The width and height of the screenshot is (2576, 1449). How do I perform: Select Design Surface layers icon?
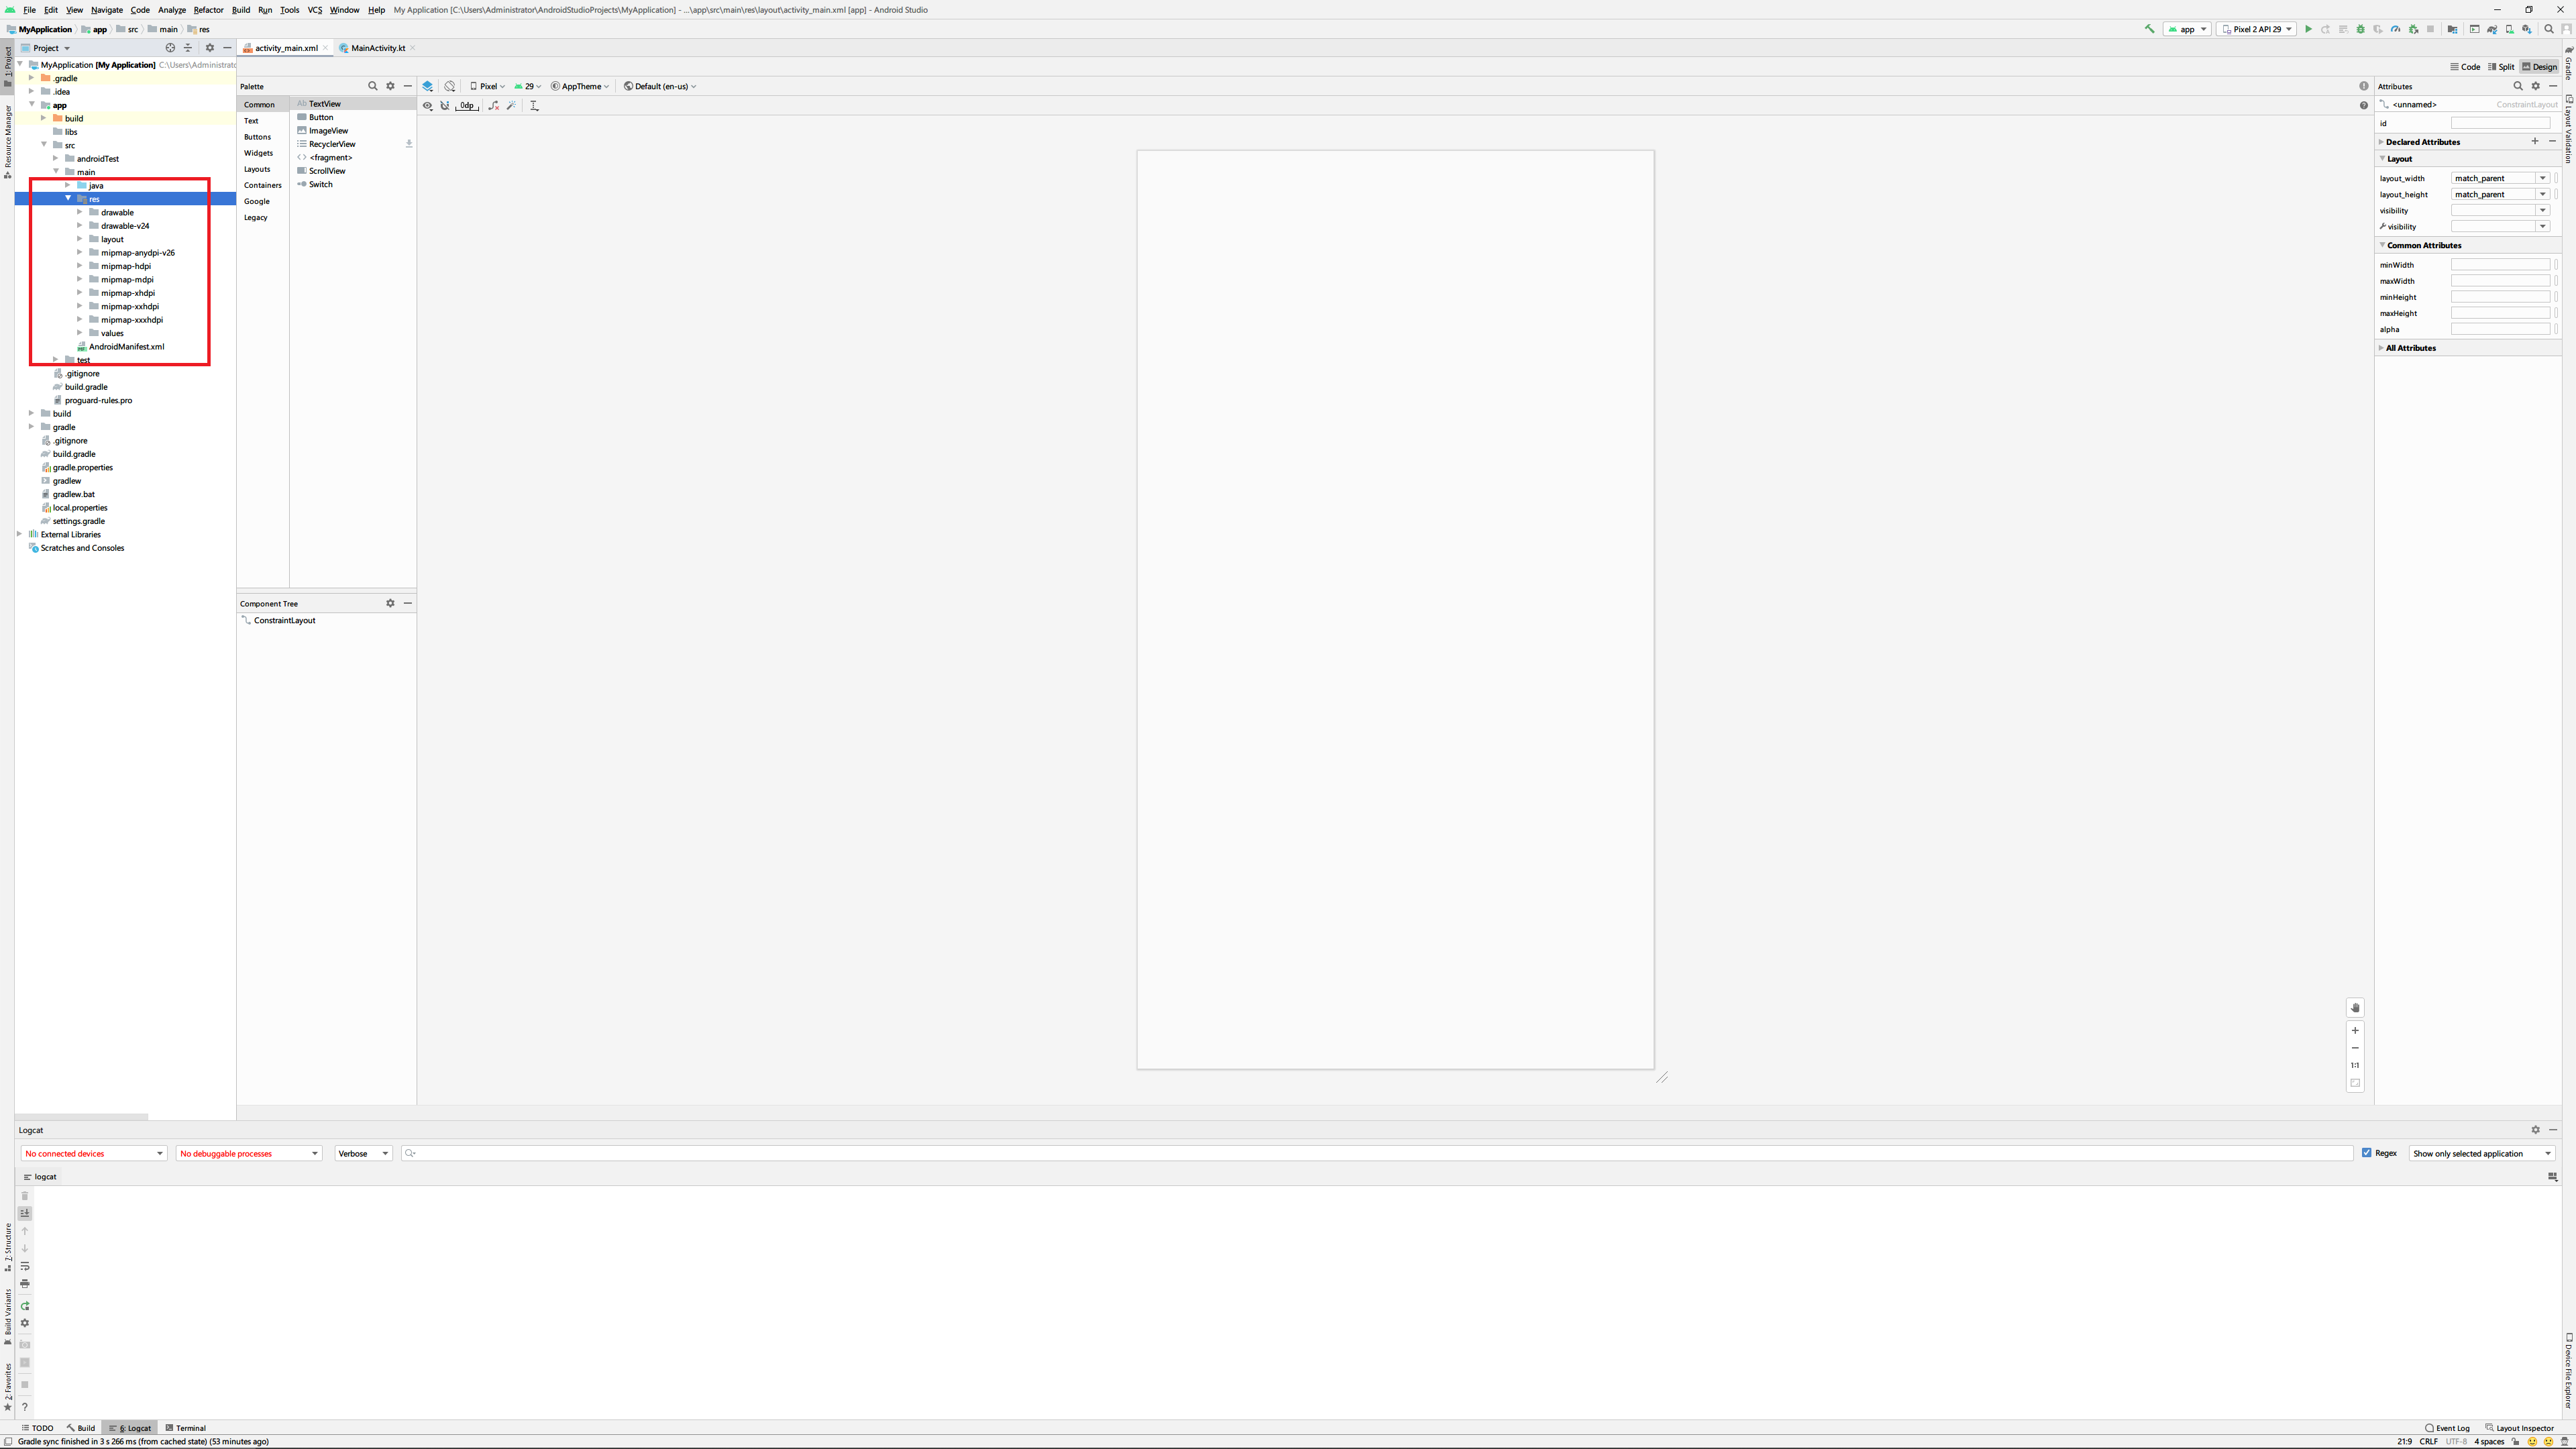[x=428, y=86]
